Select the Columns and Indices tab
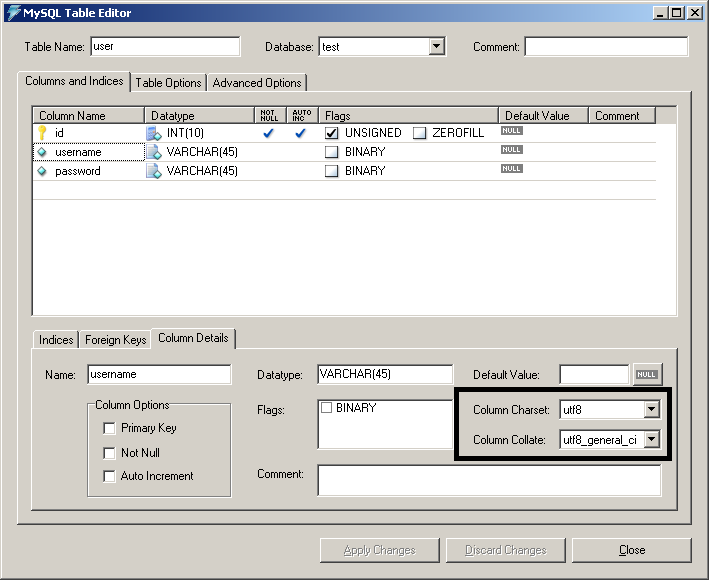The height and width of the screenshot is (580, 709). (74, 81)
